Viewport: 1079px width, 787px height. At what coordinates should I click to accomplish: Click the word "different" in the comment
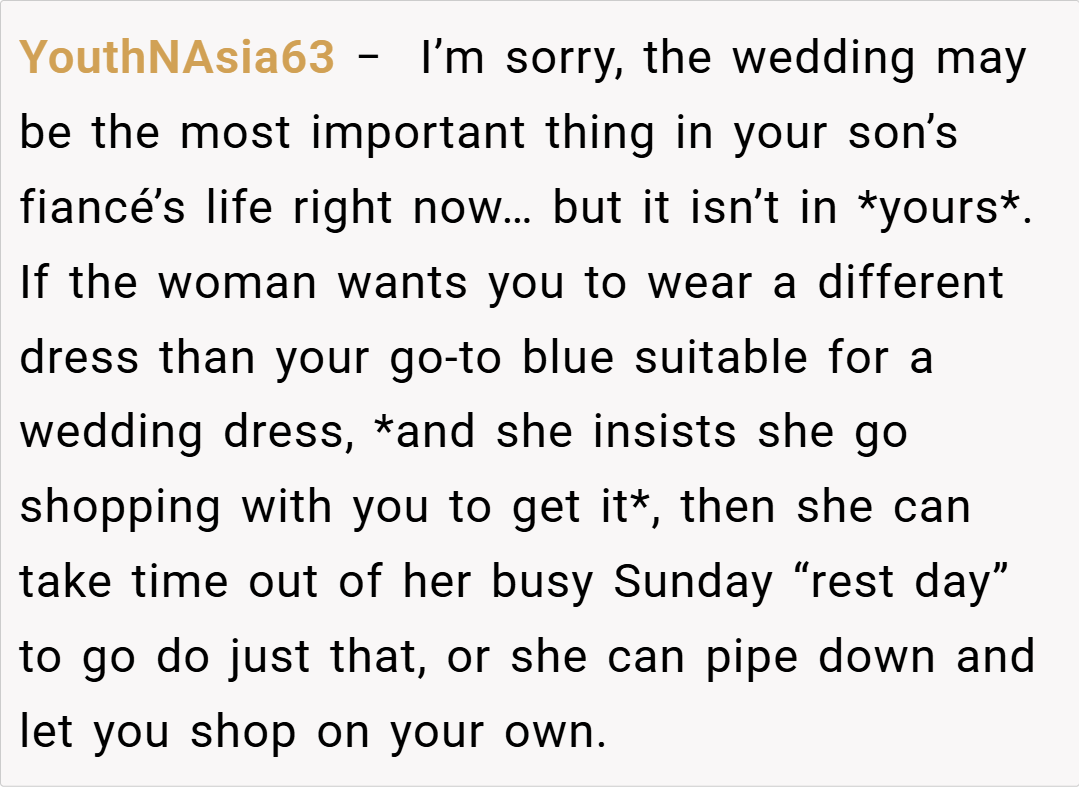tap(910, 283)
